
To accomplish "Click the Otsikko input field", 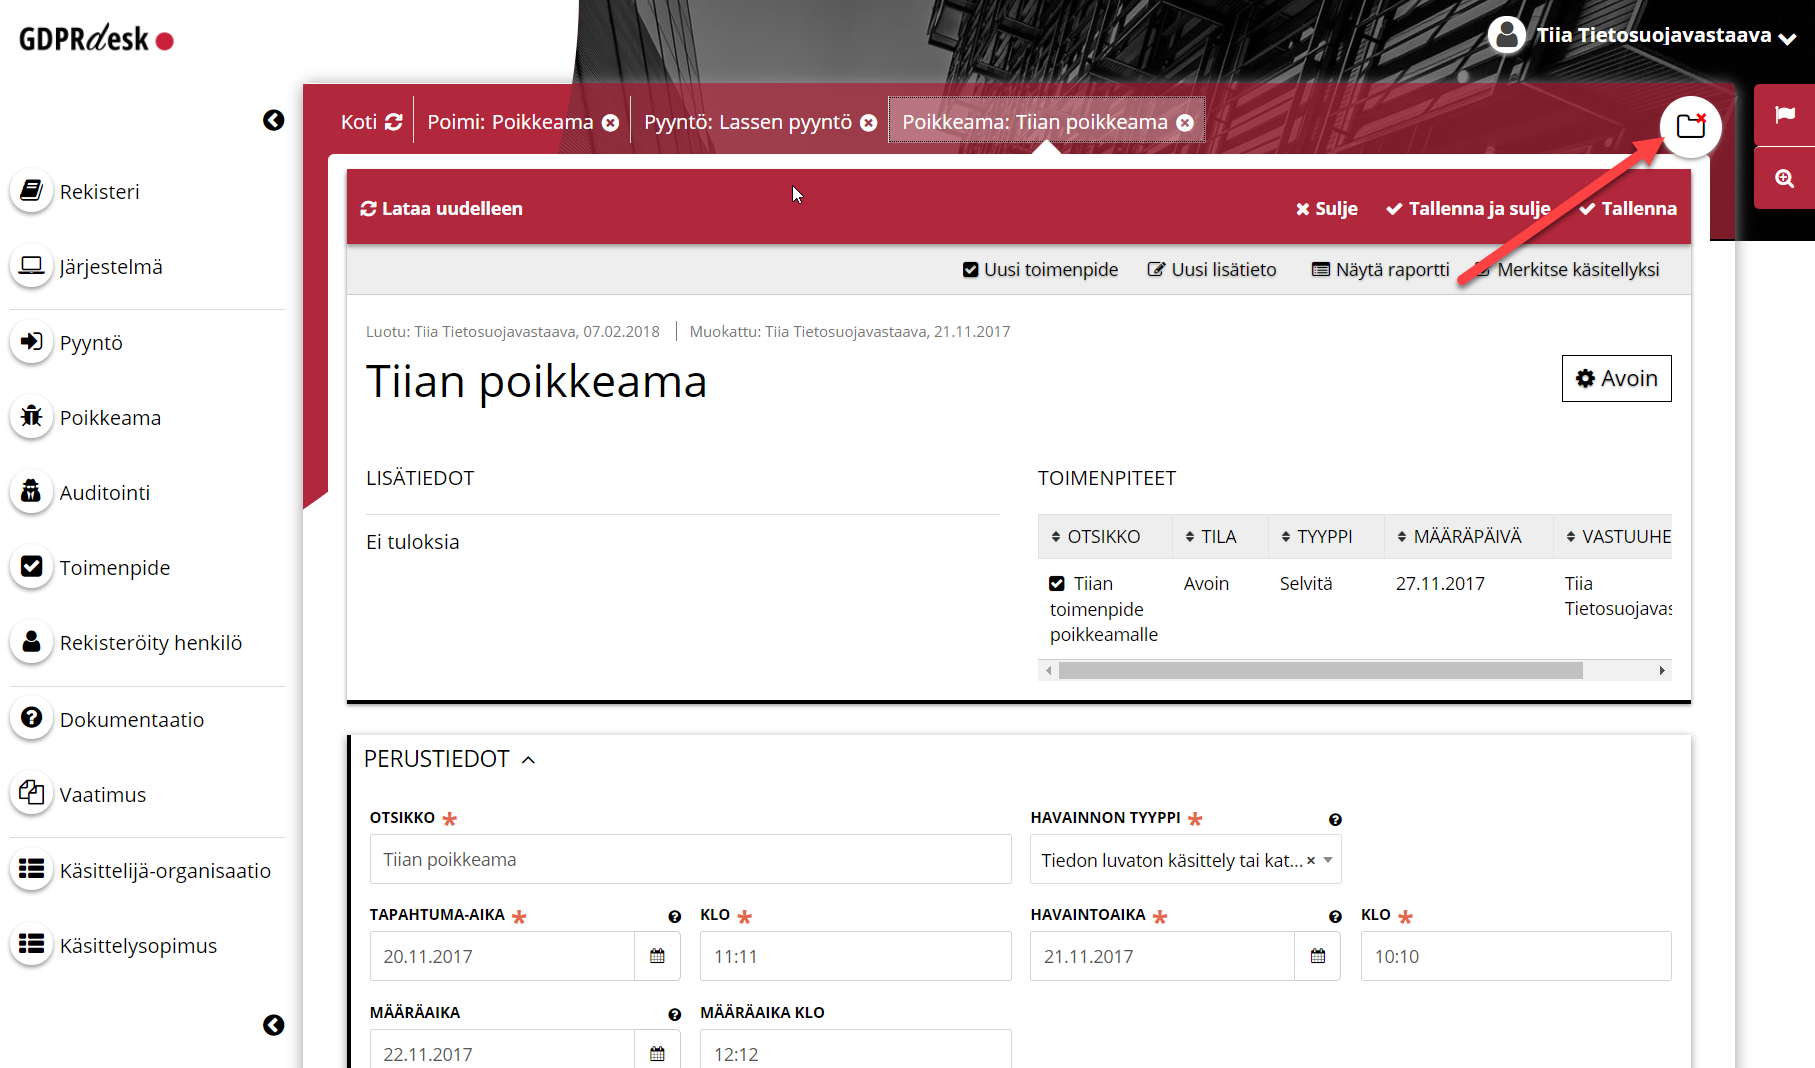I will point(690,860).
